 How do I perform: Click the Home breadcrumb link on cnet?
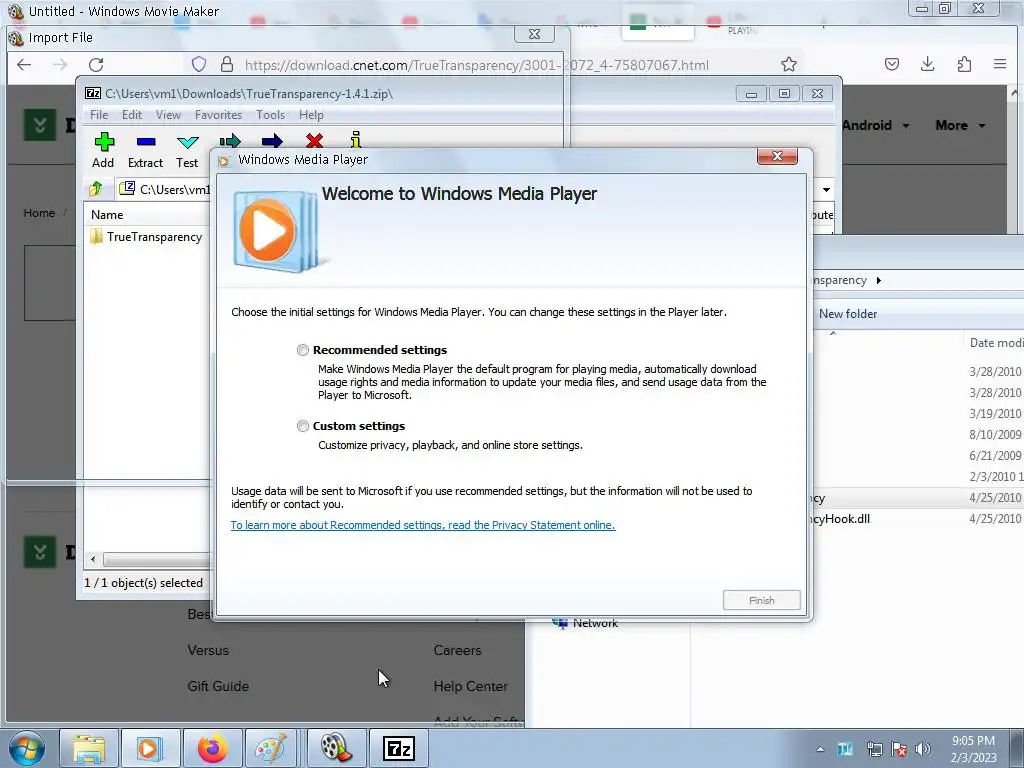39,213
